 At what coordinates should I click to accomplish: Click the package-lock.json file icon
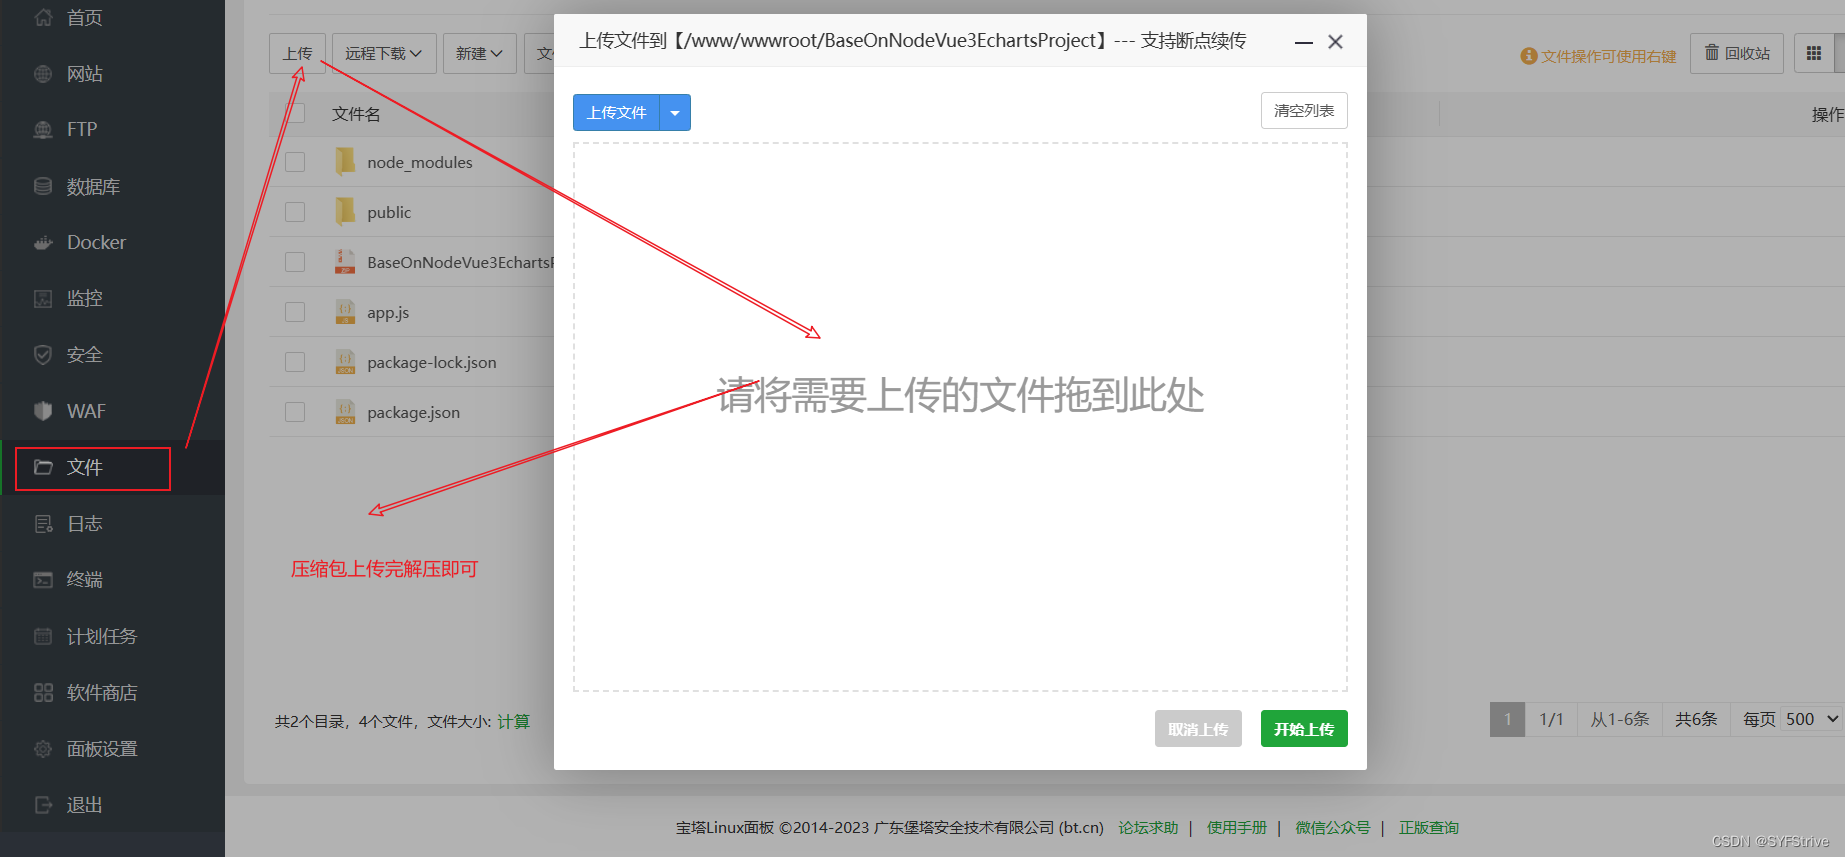coord(345,362)
